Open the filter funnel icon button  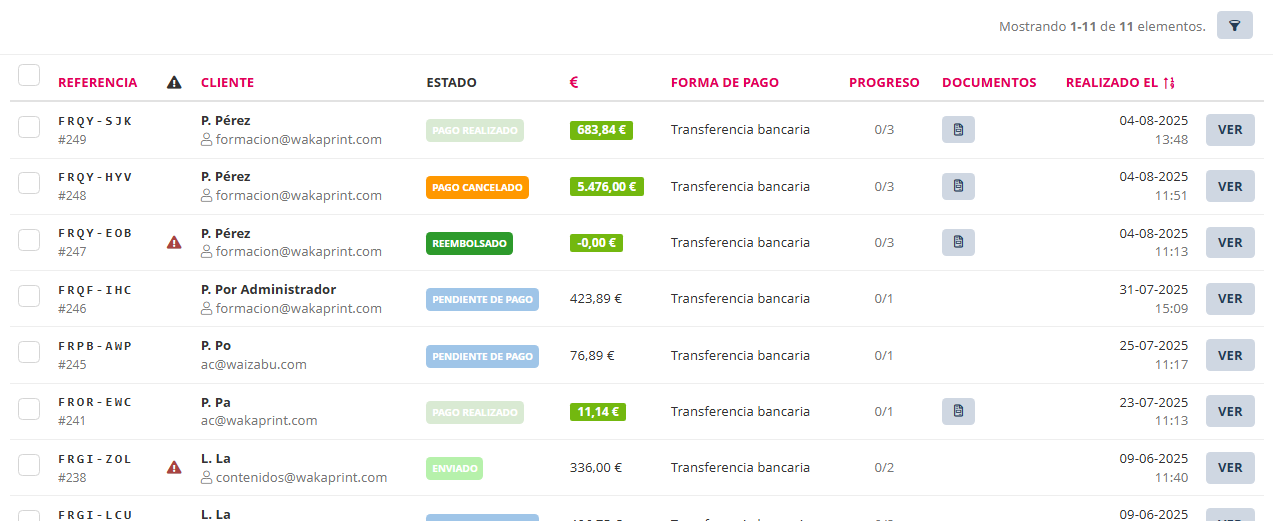pos(1234,26)
